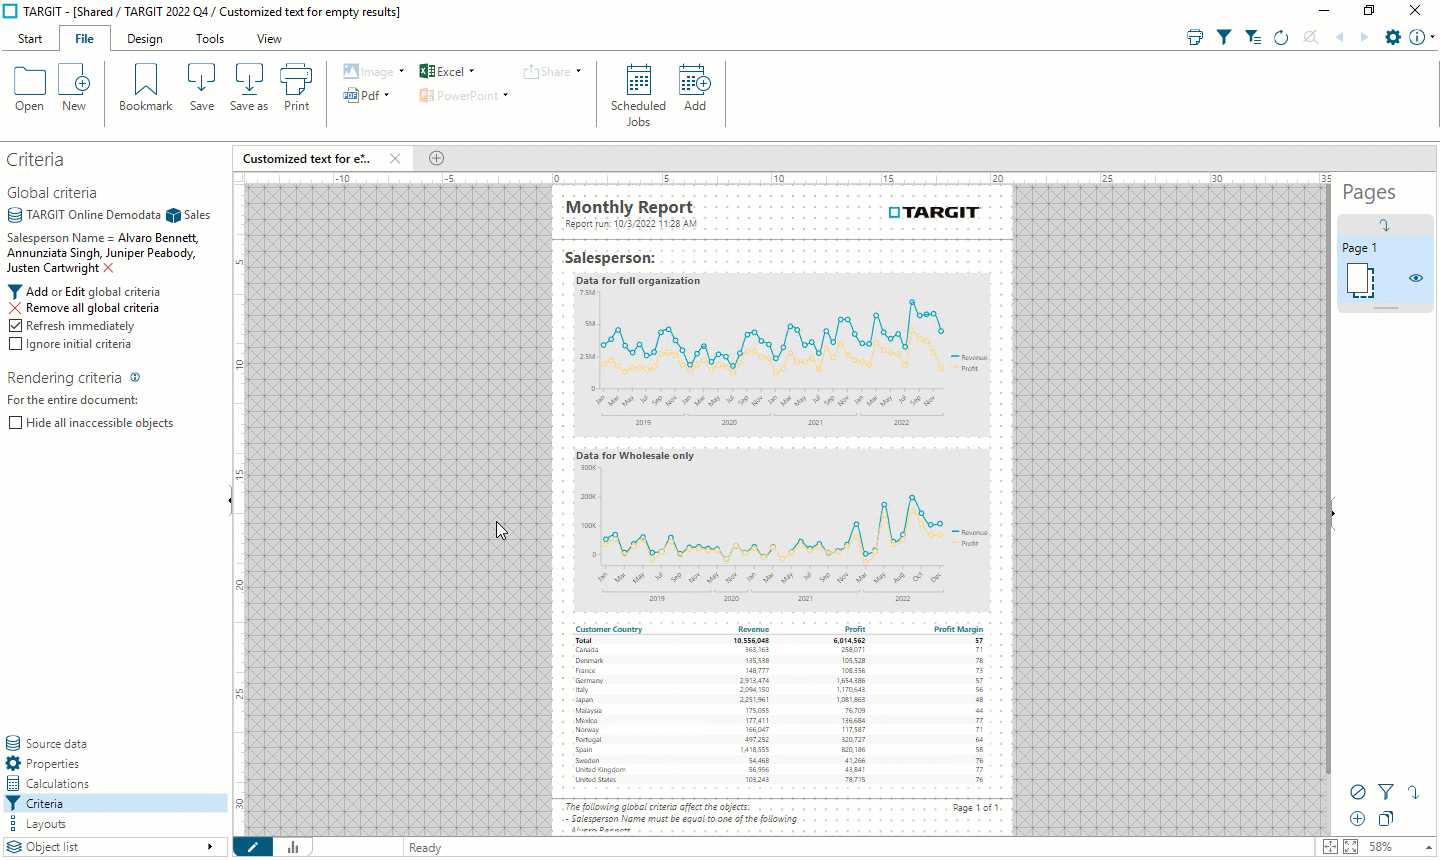Click the Open folder icon in the ribbon
This screenshot has width=1440, height=860.
pyautogui.click(x=30, y=80)
